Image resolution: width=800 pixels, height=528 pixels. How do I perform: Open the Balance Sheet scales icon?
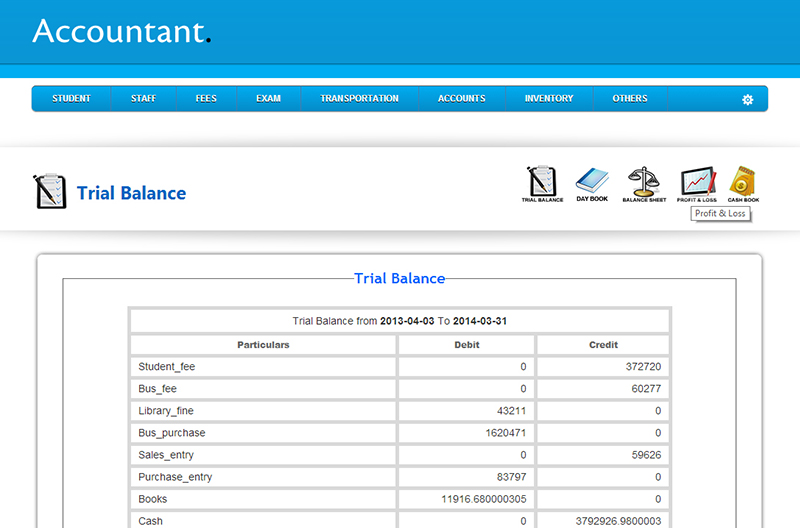pos(644,183)
